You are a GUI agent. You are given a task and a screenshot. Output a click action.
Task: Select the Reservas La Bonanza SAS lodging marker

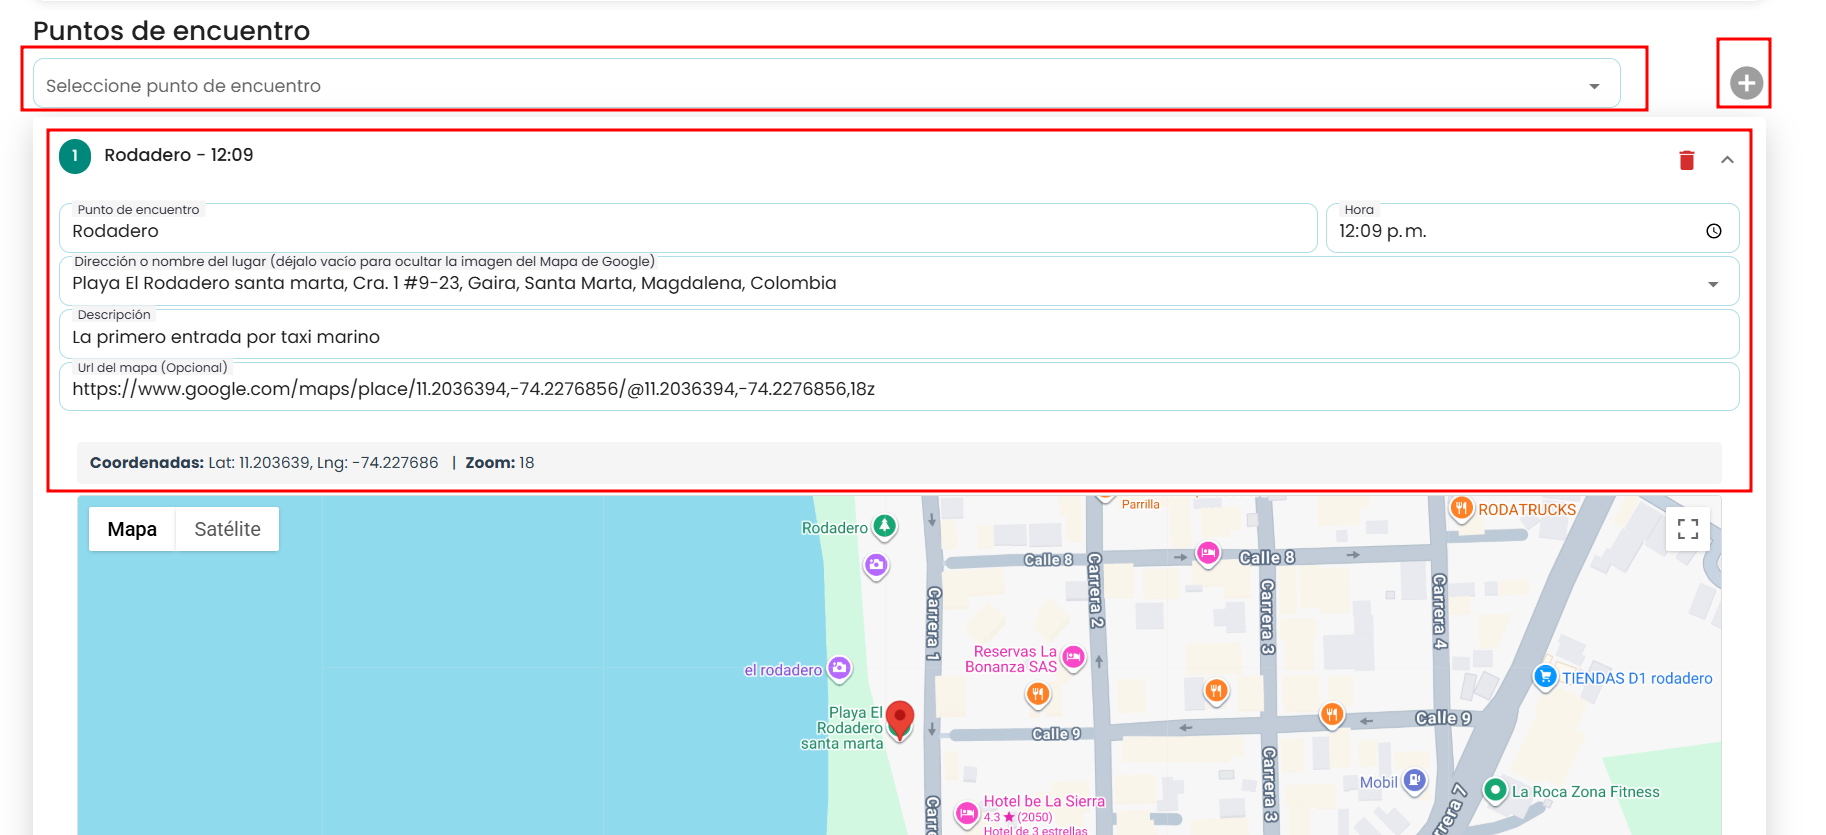[x=1073, y=658]
